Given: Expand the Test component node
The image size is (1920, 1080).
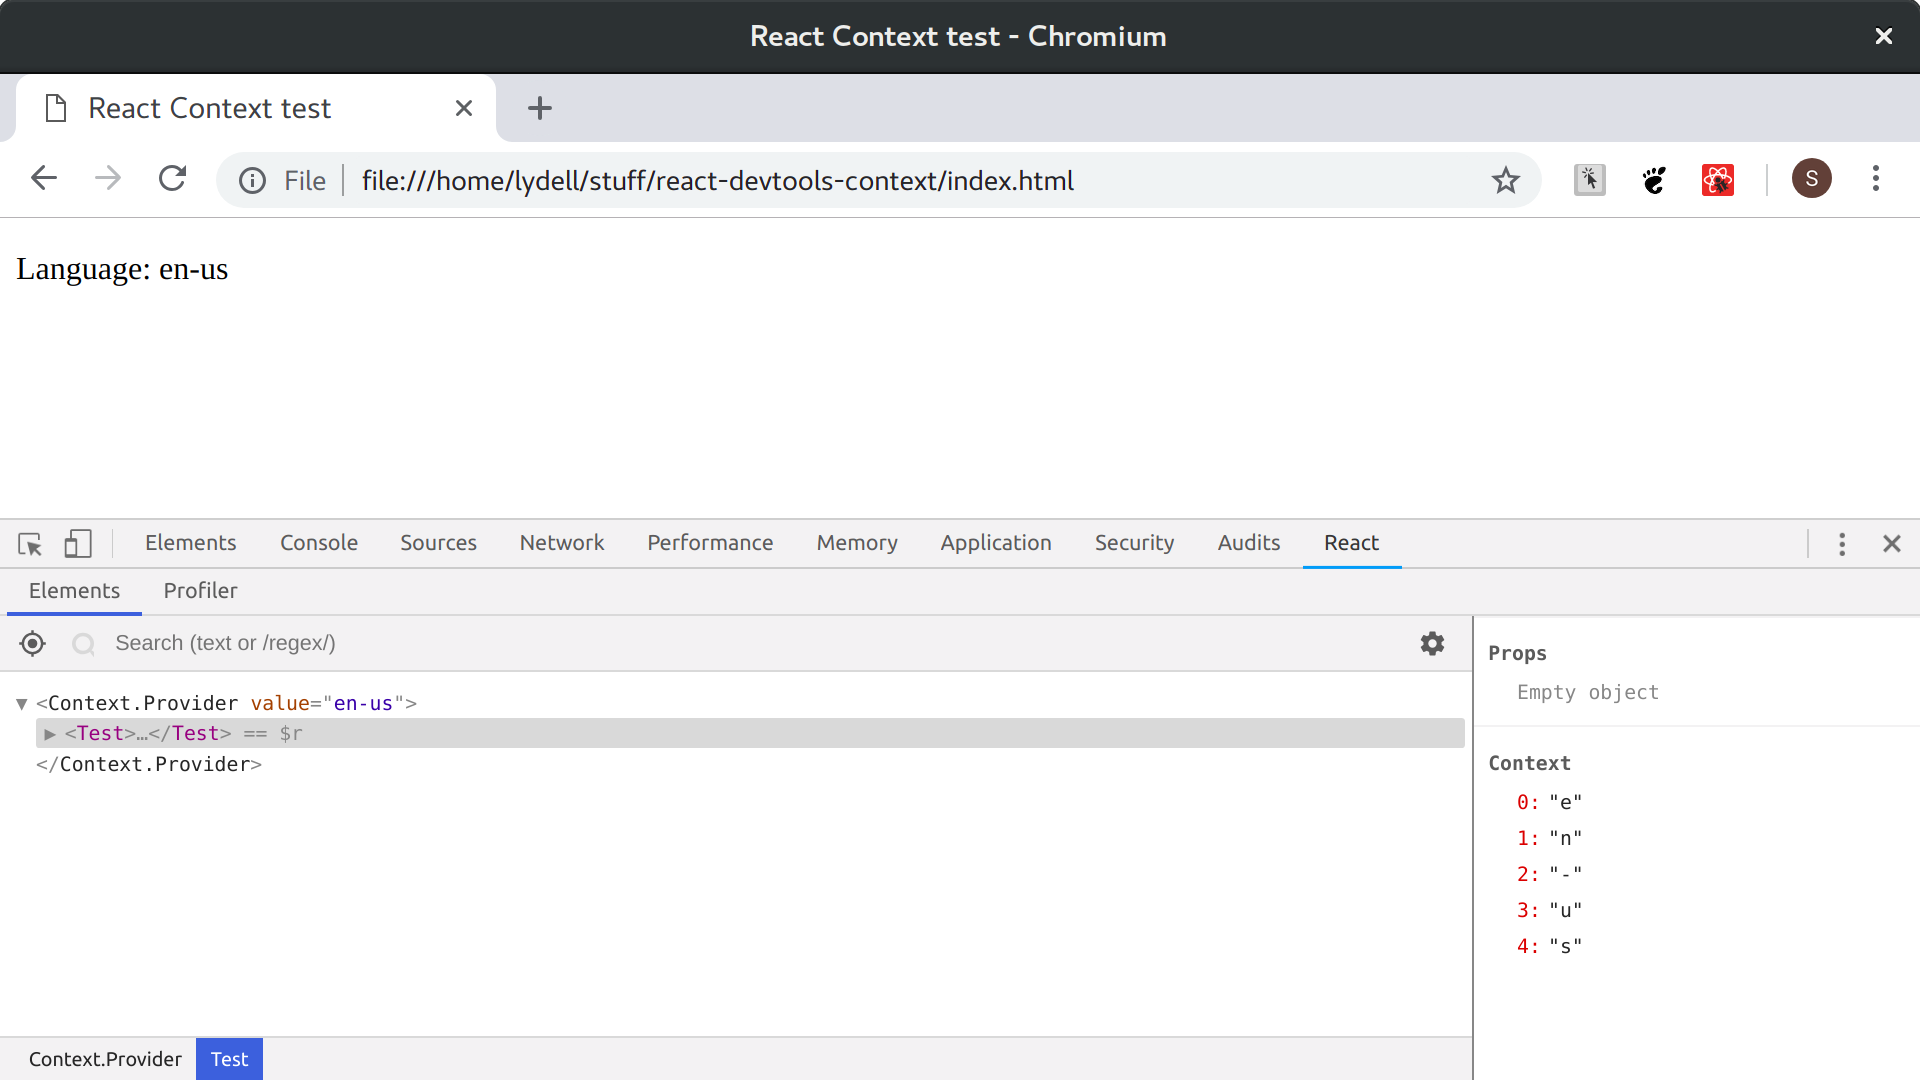Looking at the screenshot, I should pyautogui.click(x=50, y=733).
